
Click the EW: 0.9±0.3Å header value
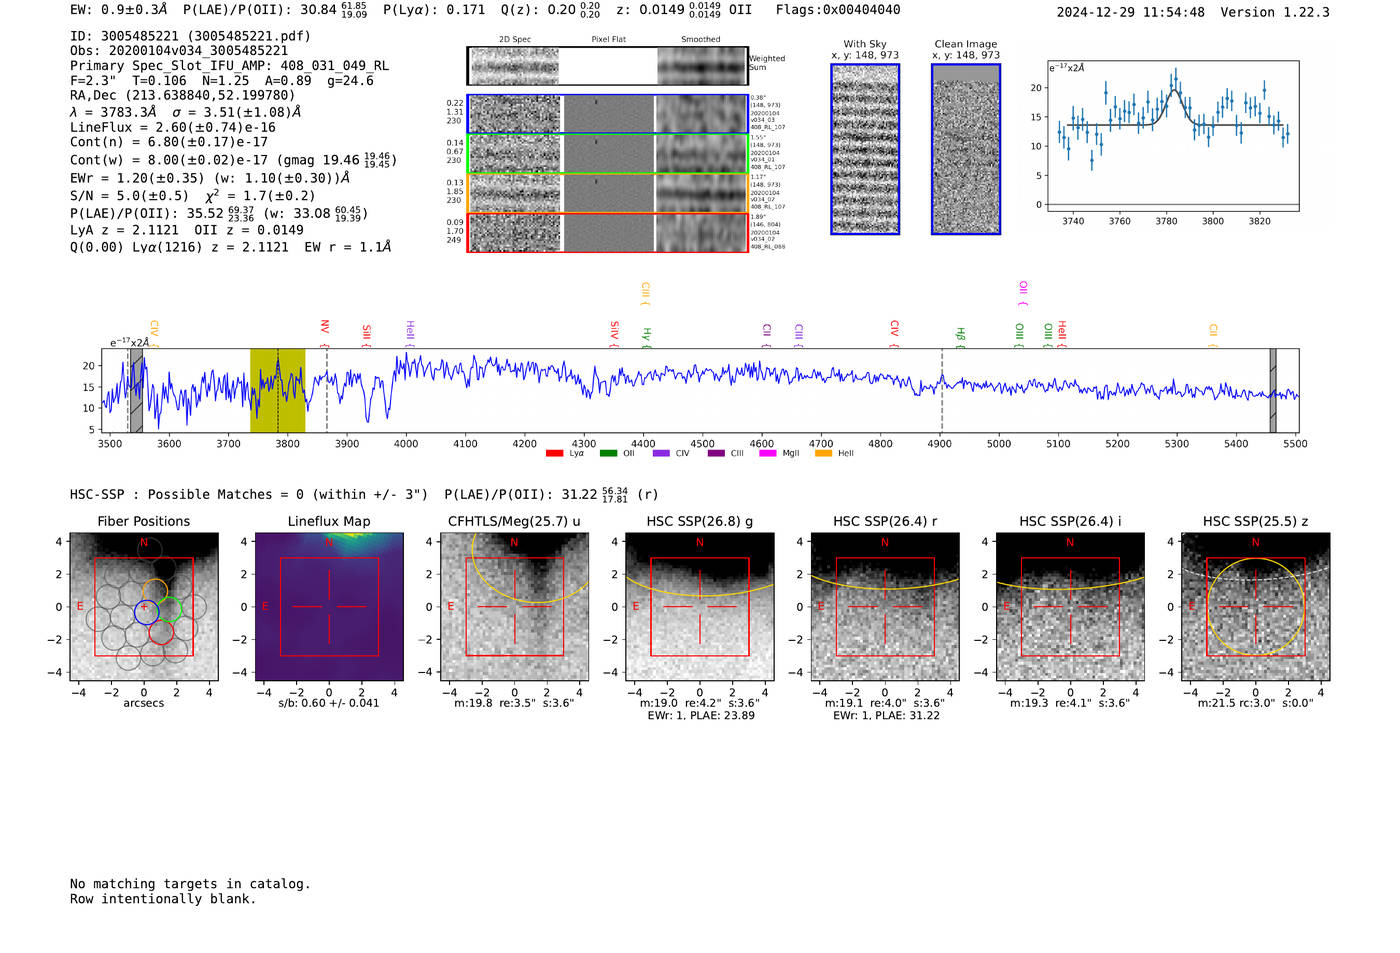pos(119,10)
